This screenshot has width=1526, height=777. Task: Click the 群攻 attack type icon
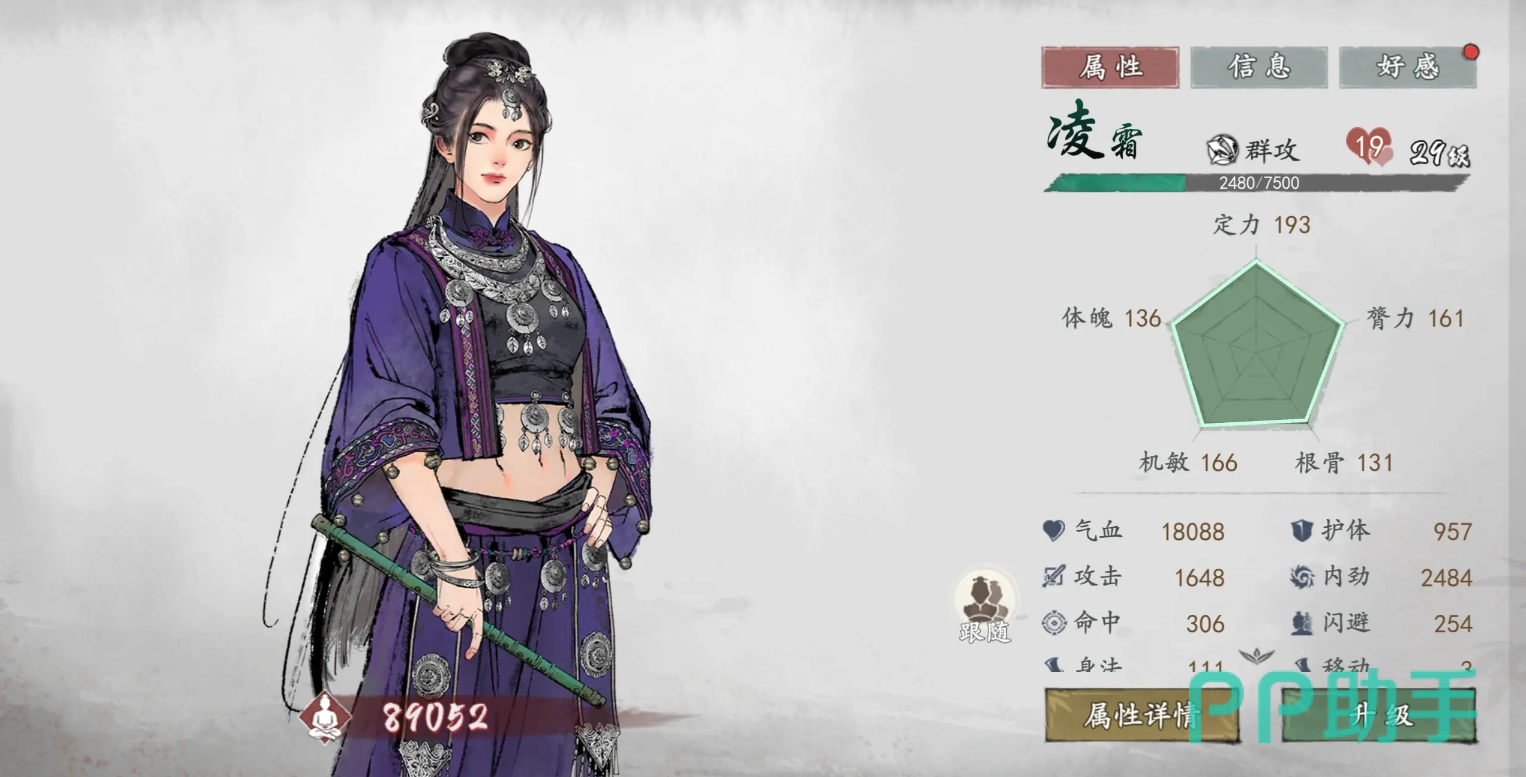pyautogui.click(x=1223, y=151)
